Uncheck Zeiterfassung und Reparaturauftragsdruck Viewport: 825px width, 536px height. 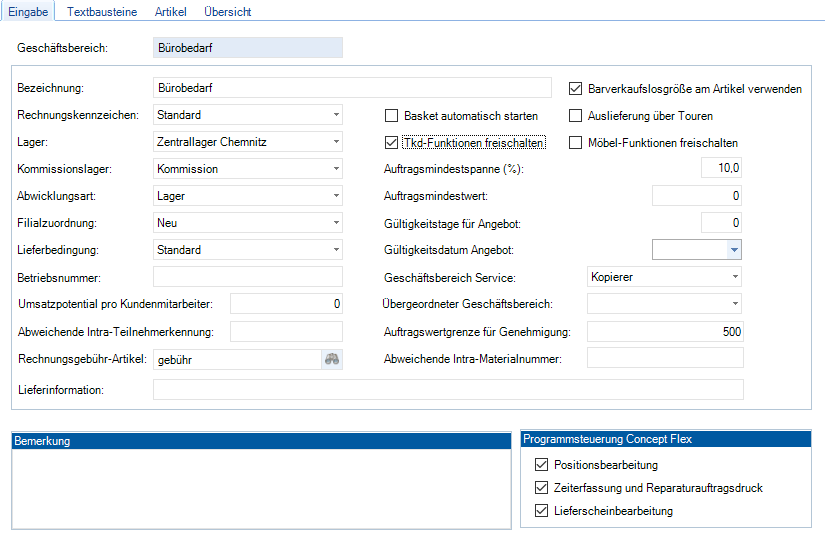click(x=542, y=488)
